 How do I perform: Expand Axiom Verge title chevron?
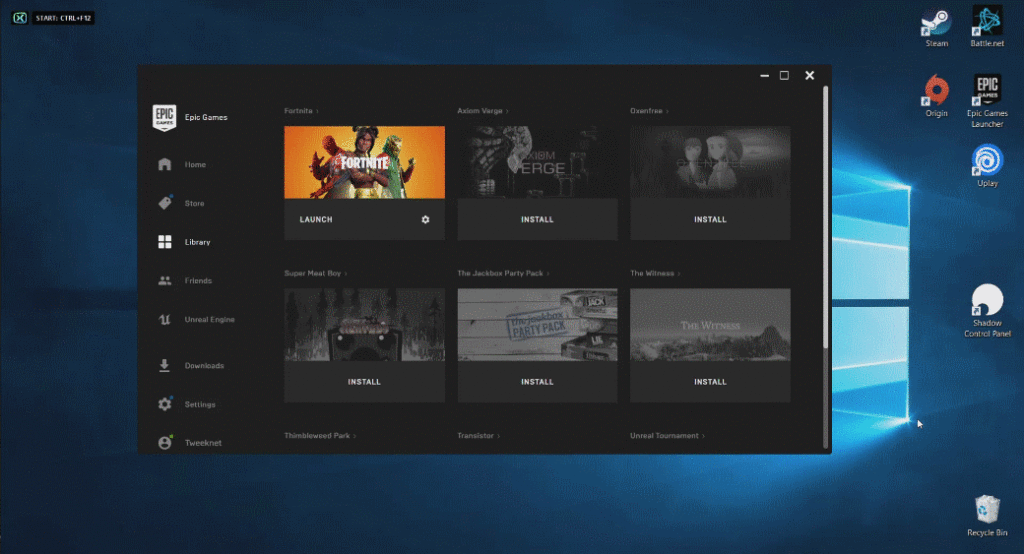tap(507, 111)
